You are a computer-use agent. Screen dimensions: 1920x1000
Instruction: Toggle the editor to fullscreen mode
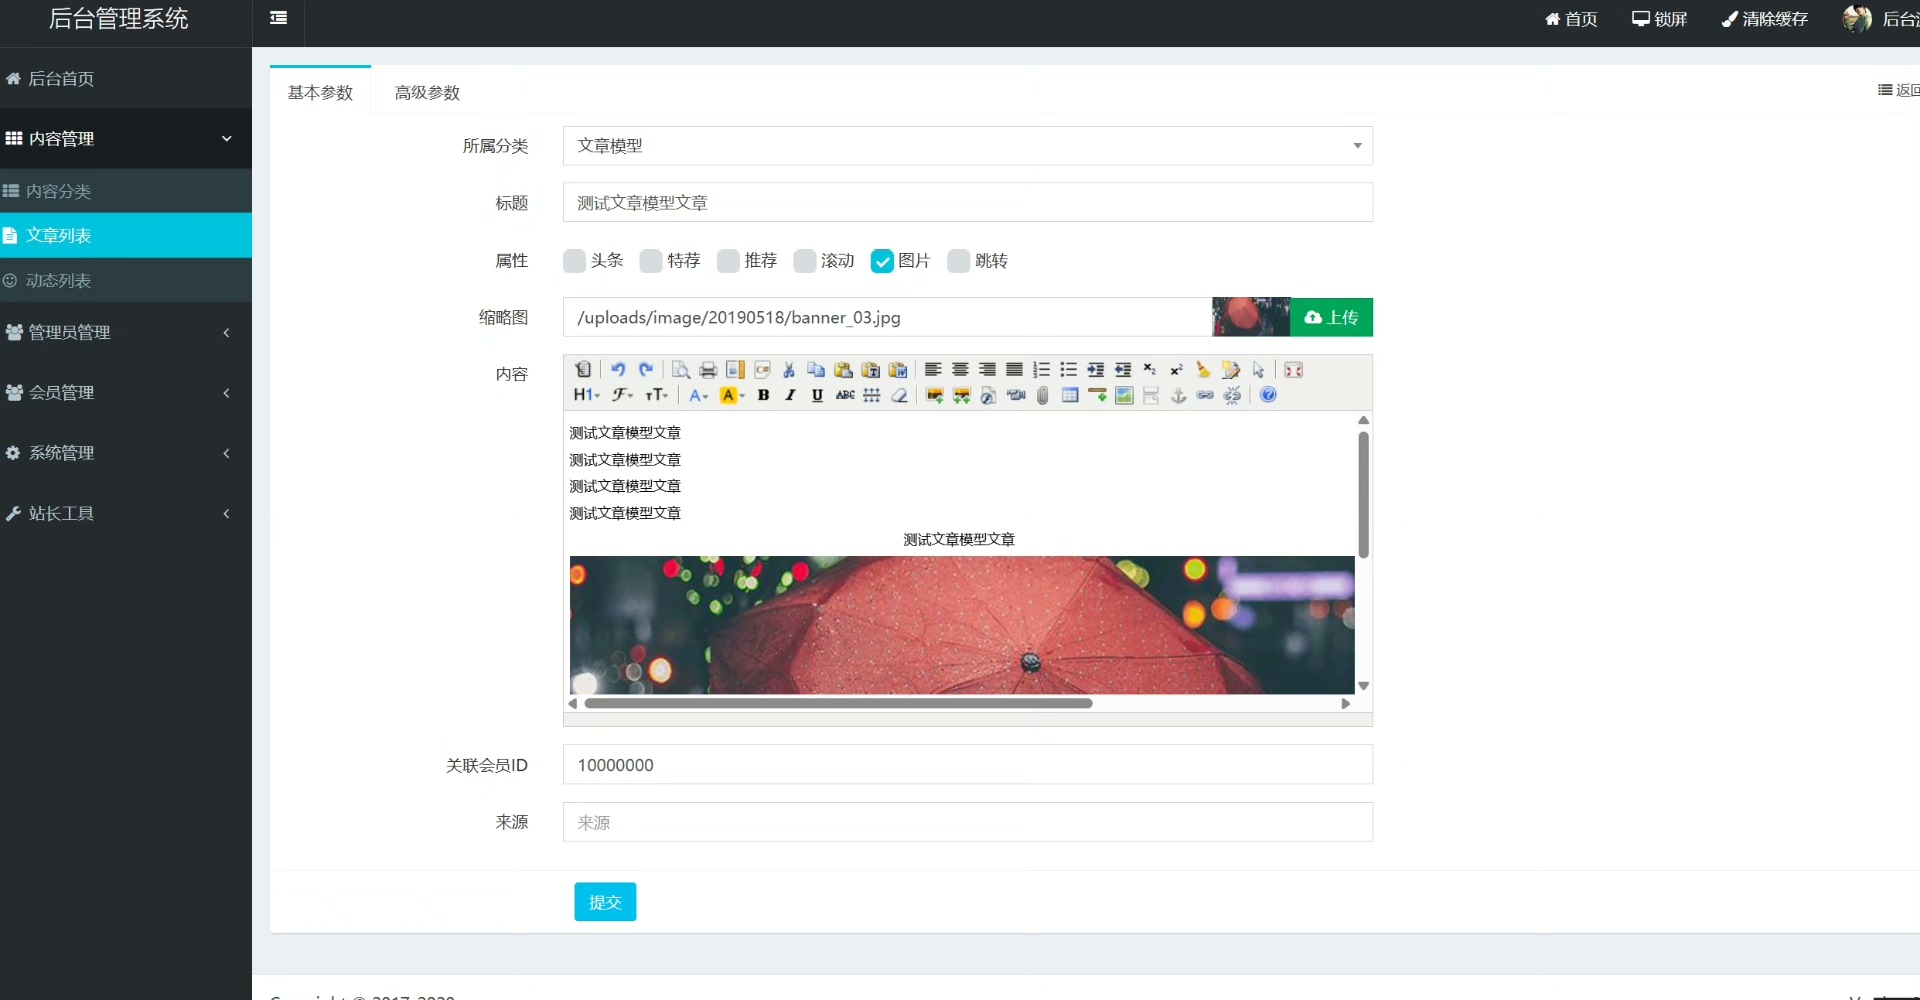1293,370
